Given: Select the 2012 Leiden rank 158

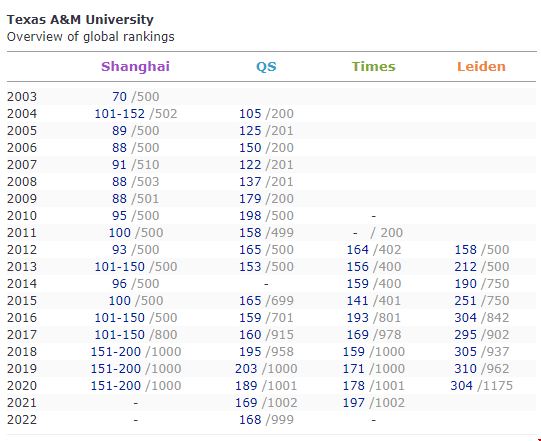Looking at the screenshot, I should click(x=465, y=249).
